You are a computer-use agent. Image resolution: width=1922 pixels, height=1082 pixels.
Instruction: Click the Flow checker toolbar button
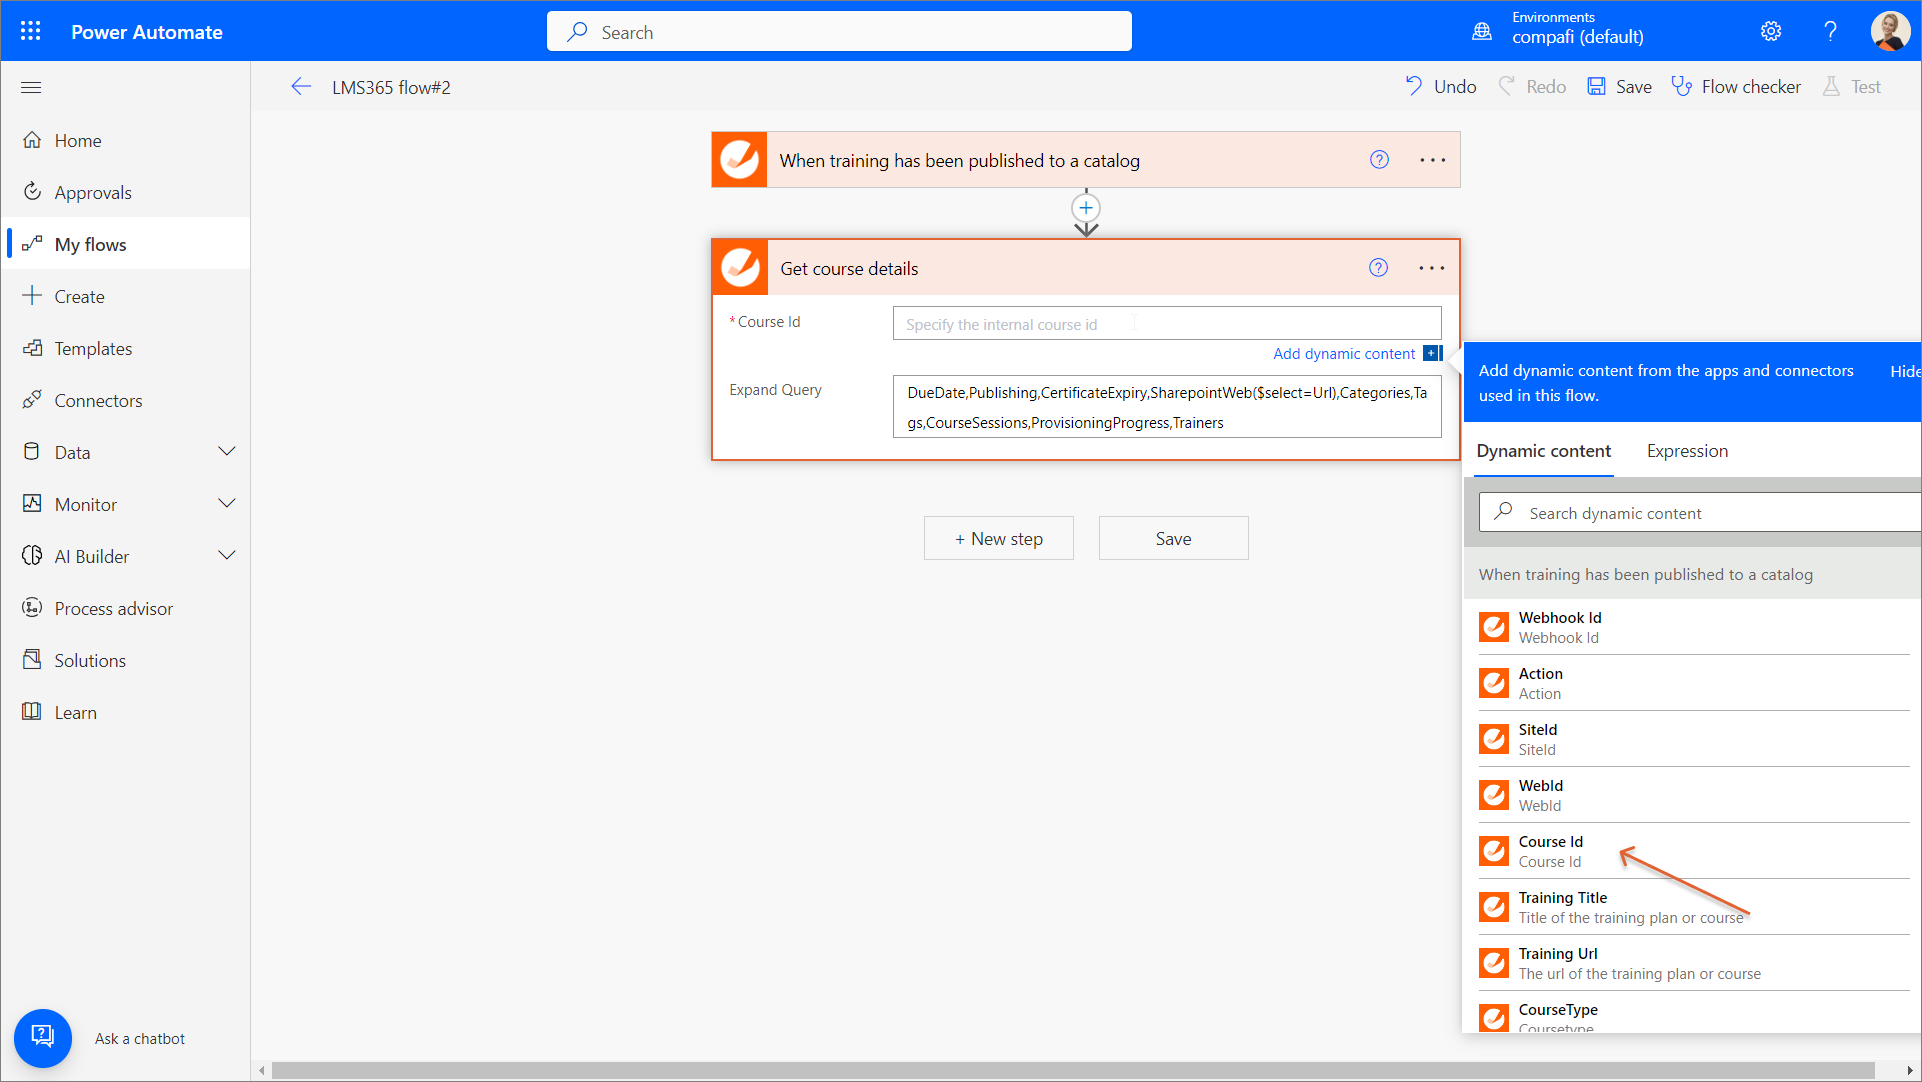[x=1736, y=87]
